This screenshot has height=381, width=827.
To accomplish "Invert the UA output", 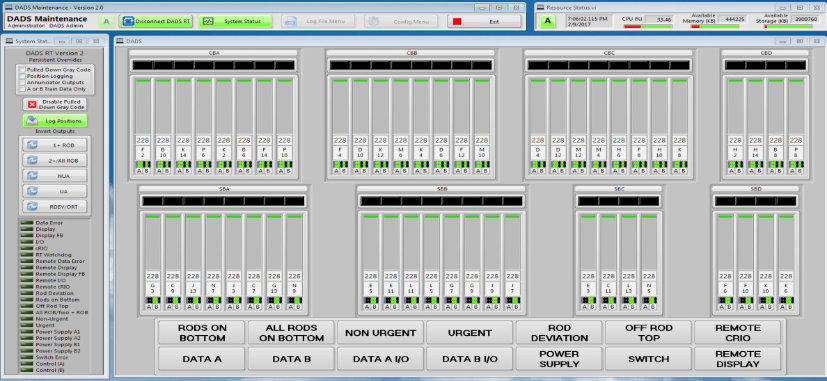I will (x=55, y=191).
